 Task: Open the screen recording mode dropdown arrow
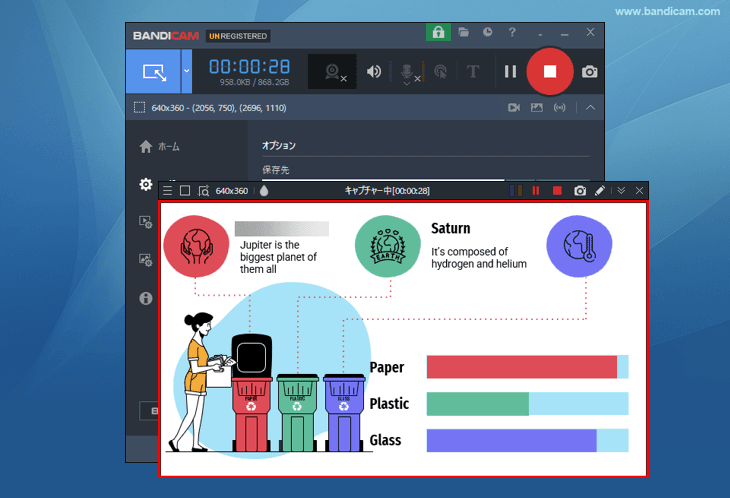coord(187,71)
